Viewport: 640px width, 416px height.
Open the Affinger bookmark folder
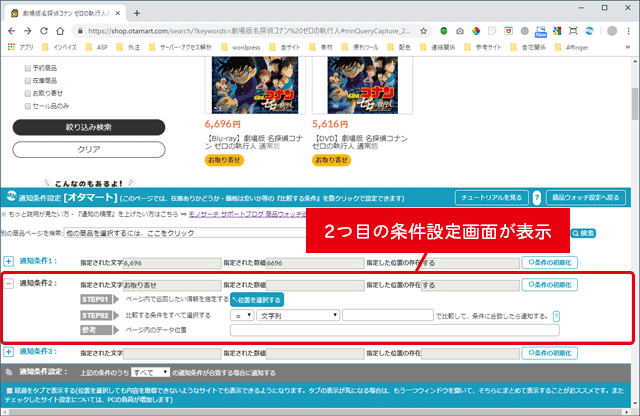[x=571, y=47]
